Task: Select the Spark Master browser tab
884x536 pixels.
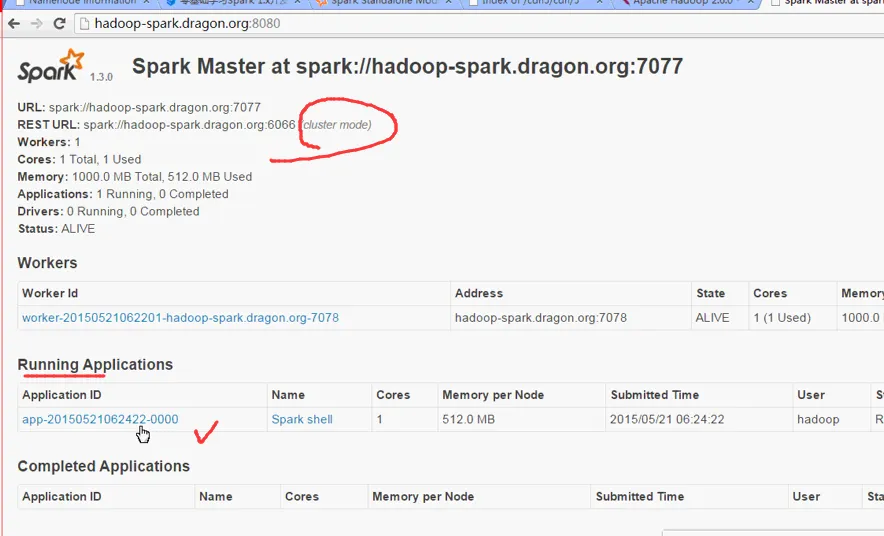Action: 827,3
